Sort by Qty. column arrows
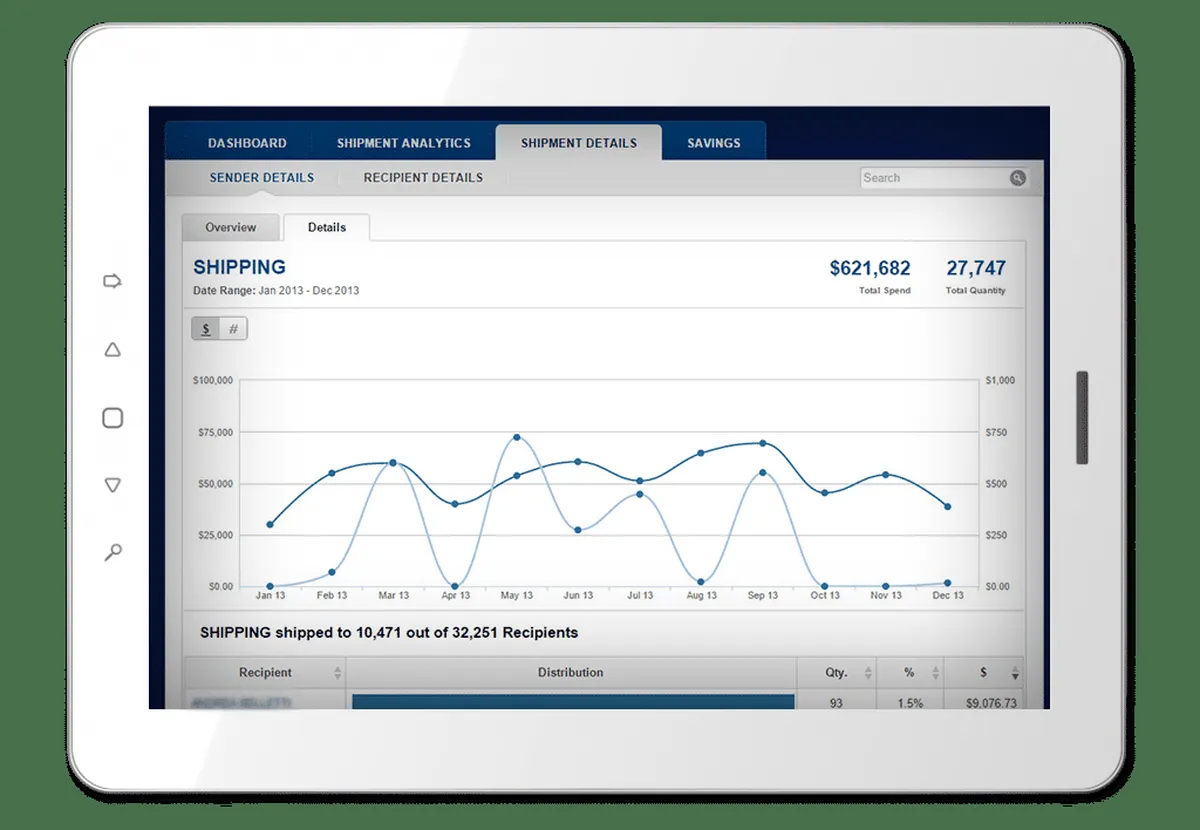 [x=866, y=673]
